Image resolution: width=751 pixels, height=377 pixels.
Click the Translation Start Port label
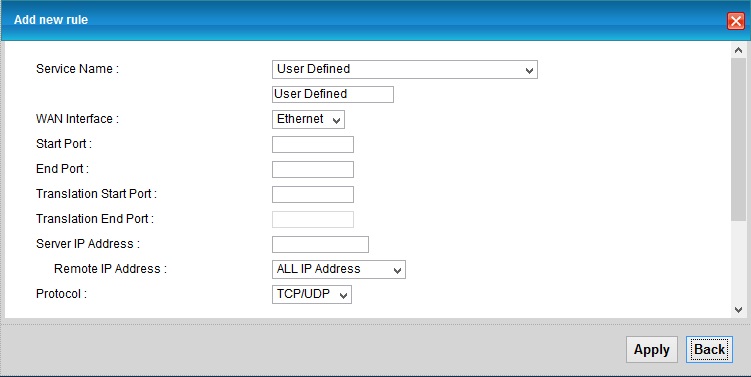[96, 194]
